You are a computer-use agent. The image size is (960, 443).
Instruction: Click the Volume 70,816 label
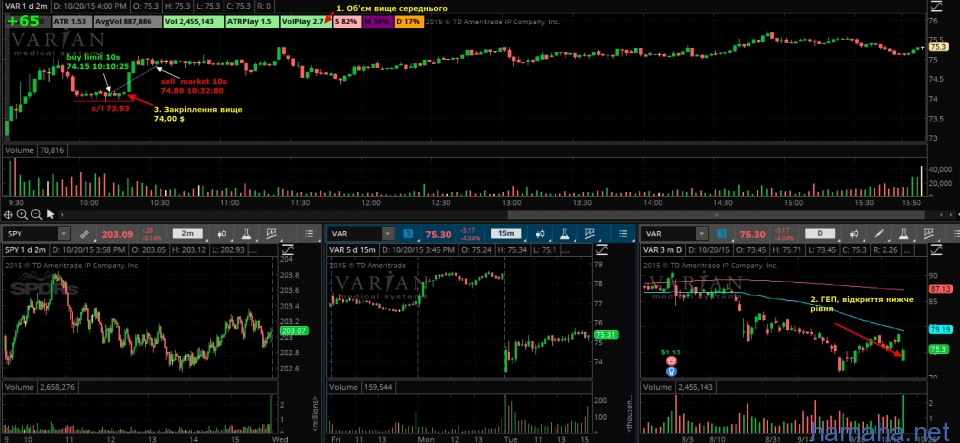tap(36, 149)
